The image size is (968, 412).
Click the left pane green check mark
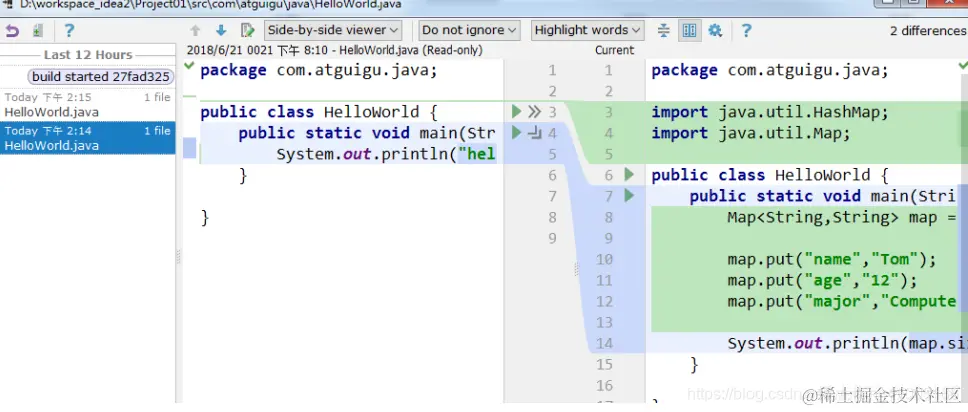(x=189, y=65)
